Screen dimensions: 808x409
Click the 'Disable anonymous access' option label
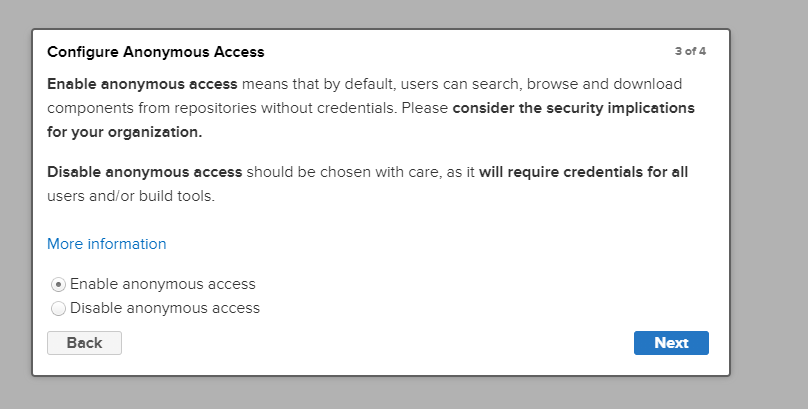[164, 308]
